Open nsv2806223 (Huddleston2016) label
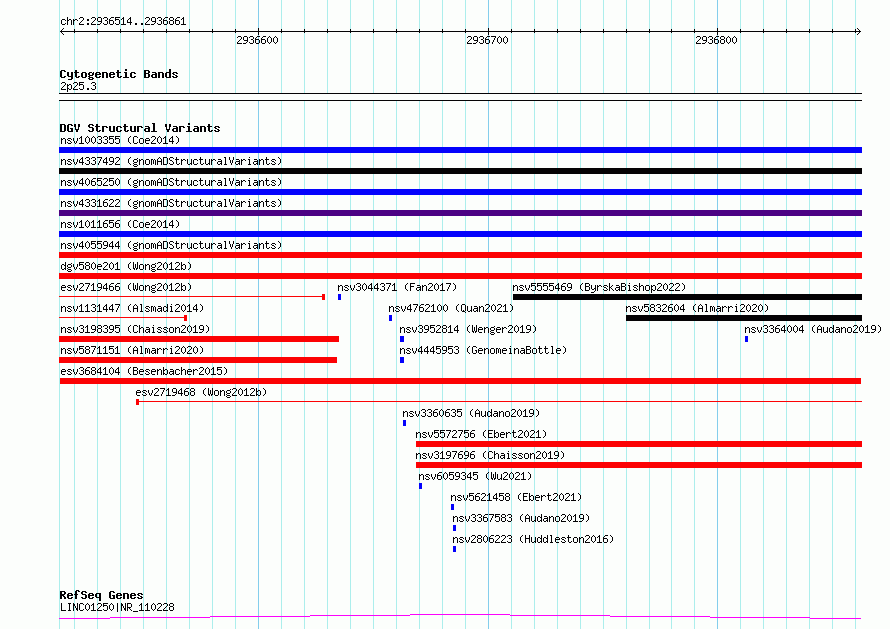 click(x=532, y=539)
